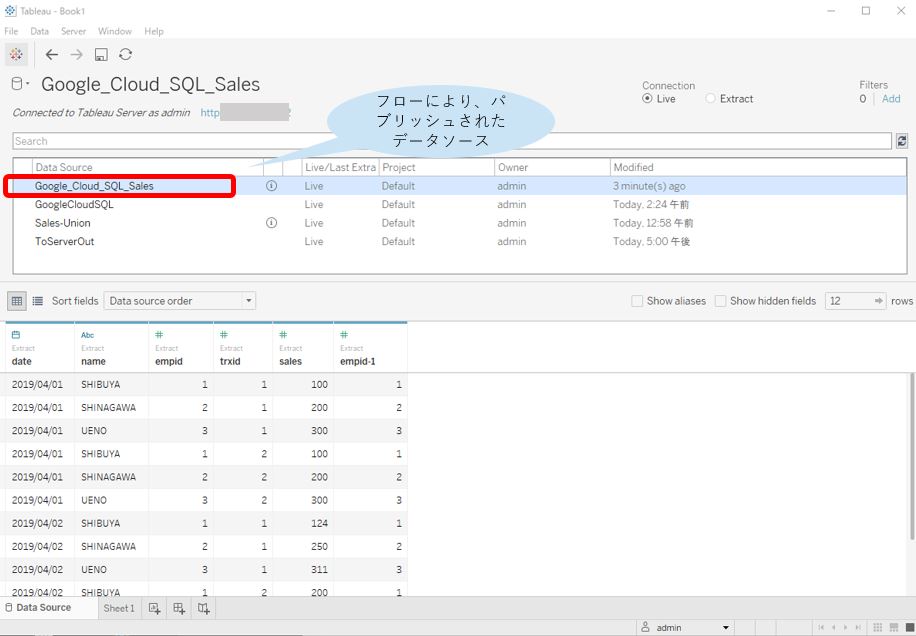Viewport: 916px width, 636px height.
Task: Select the Sales-Union data source row
Action: (460, 223)
